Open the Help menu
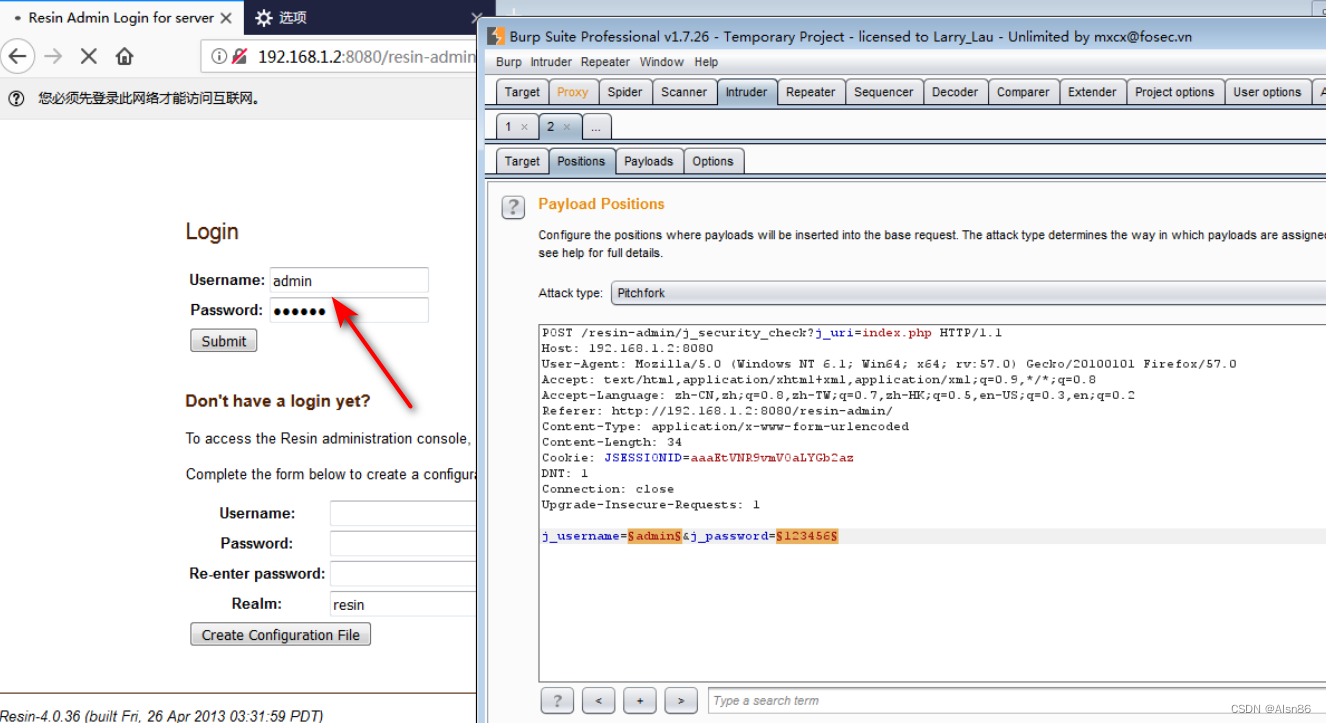1326x723 pixels. (706, 62)
